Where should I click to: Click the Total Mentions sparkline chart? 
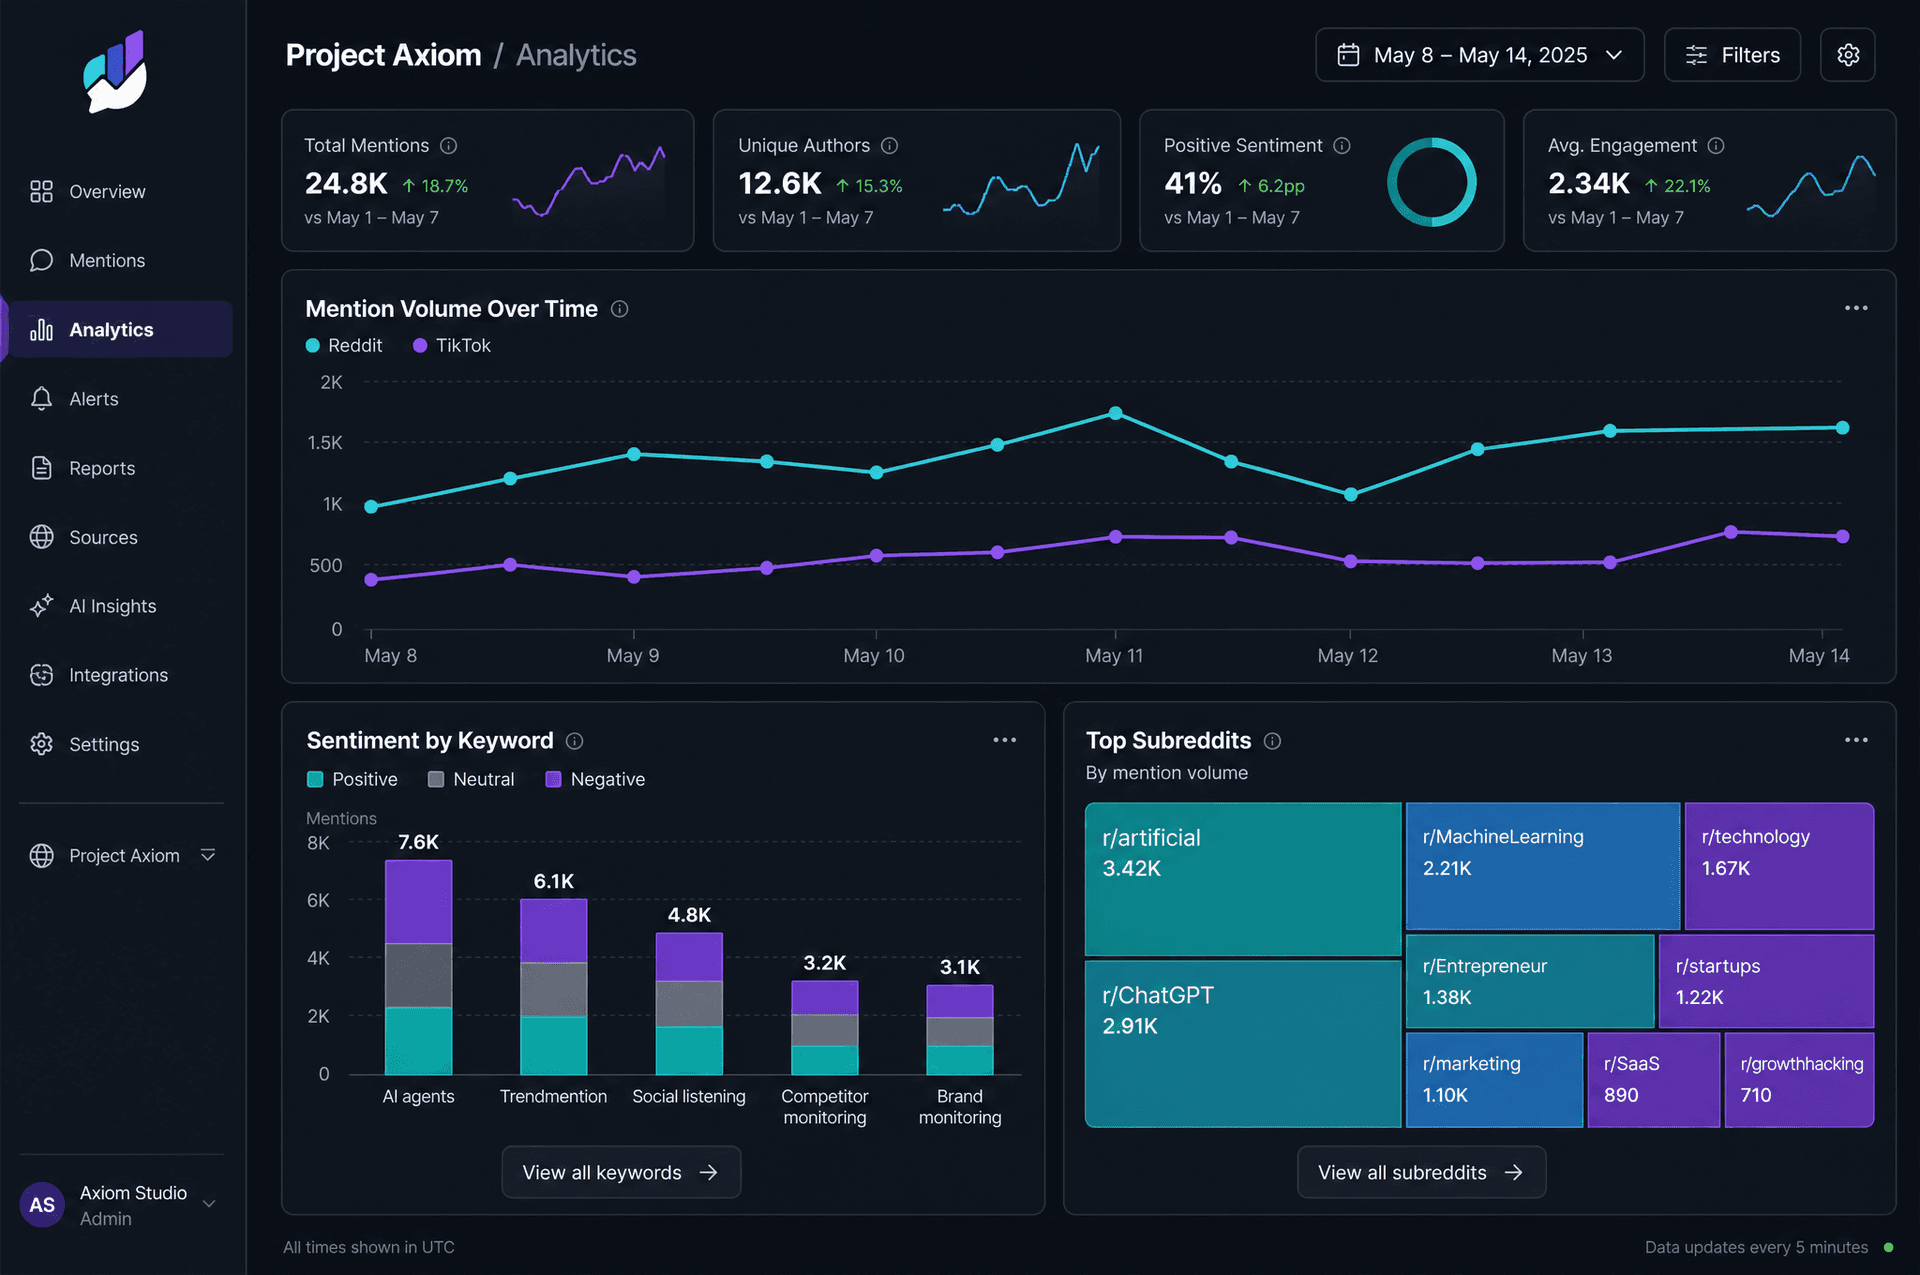[x=589, y=181]
